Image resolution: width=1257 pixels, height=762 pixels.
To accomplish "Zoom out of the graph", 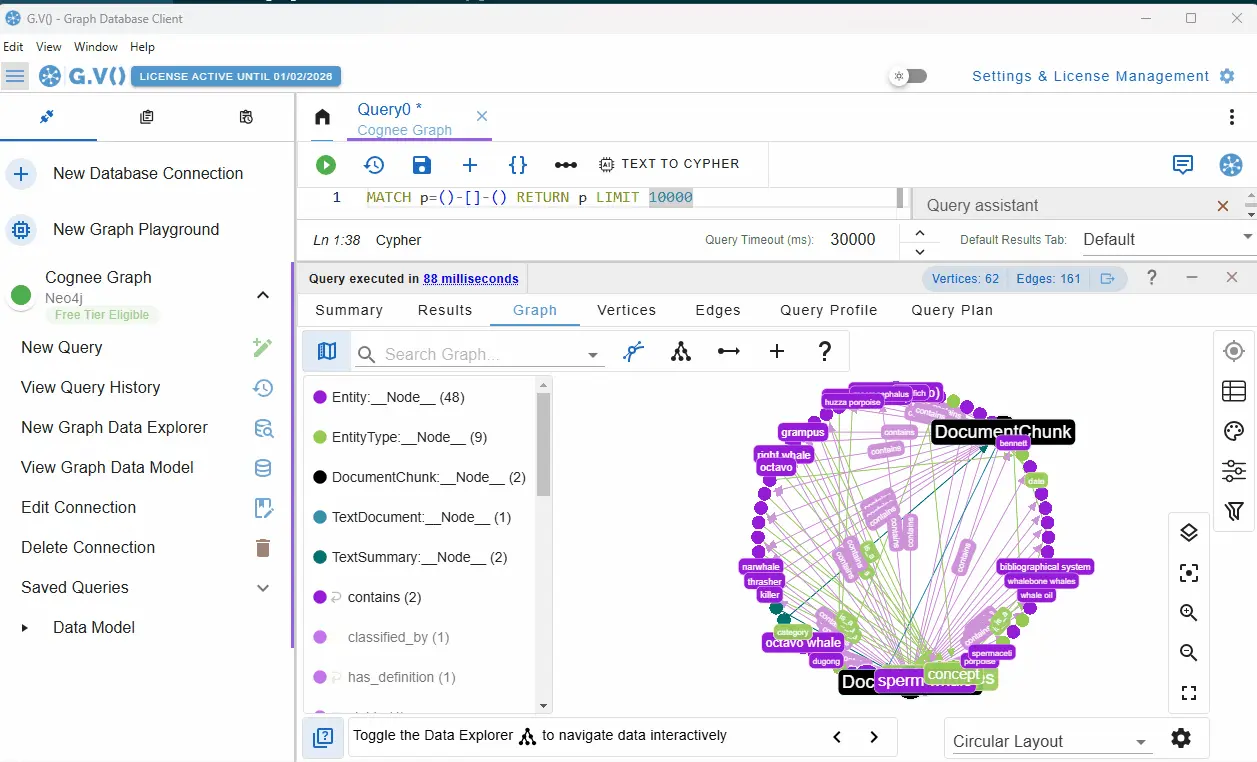I will pos(1189,653).
